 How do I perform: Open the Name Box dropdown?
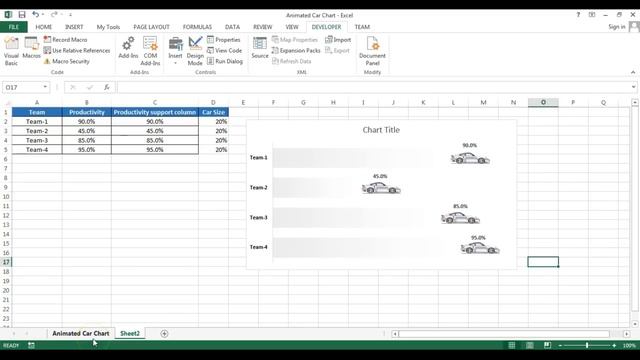point(45,87)
